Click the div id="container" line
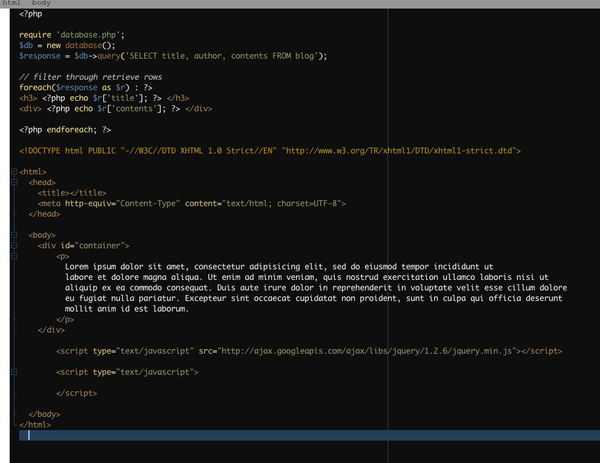Screen dimensions: 600x463 (x=83, y=245)
